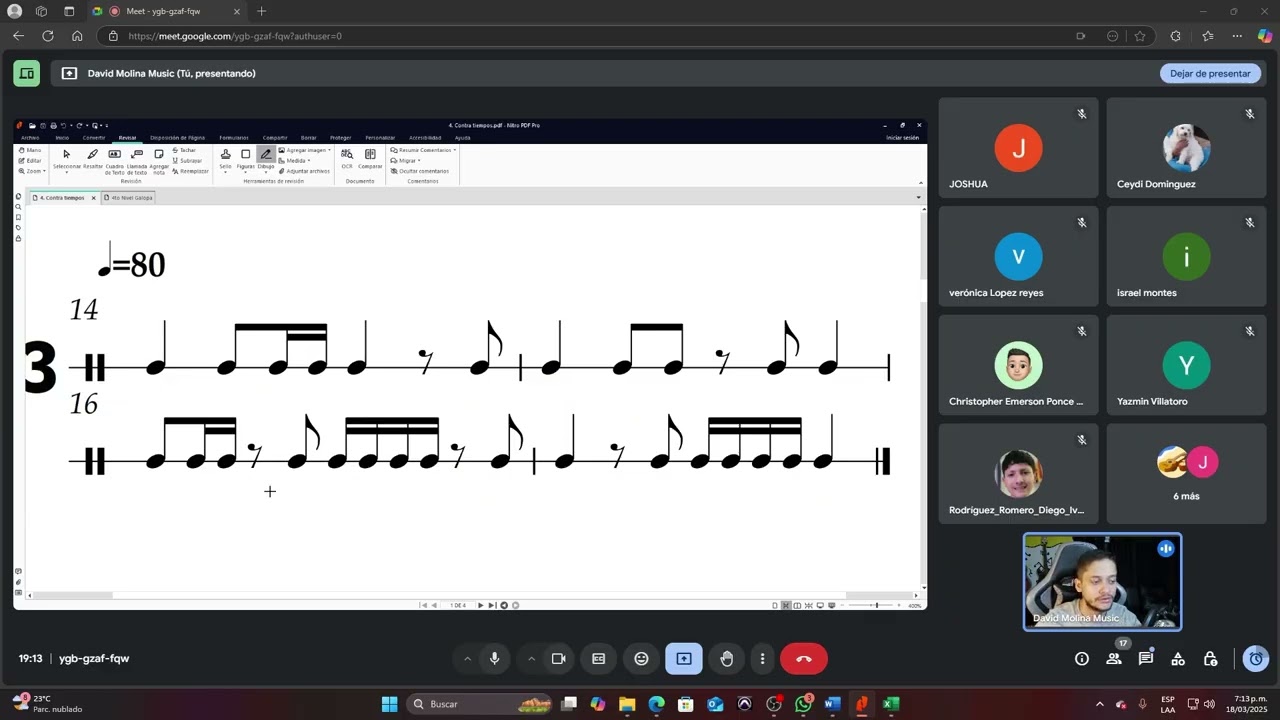Screen dimensions: 1280x720
Task: Run the OCR tool
Action: [347, 159]
